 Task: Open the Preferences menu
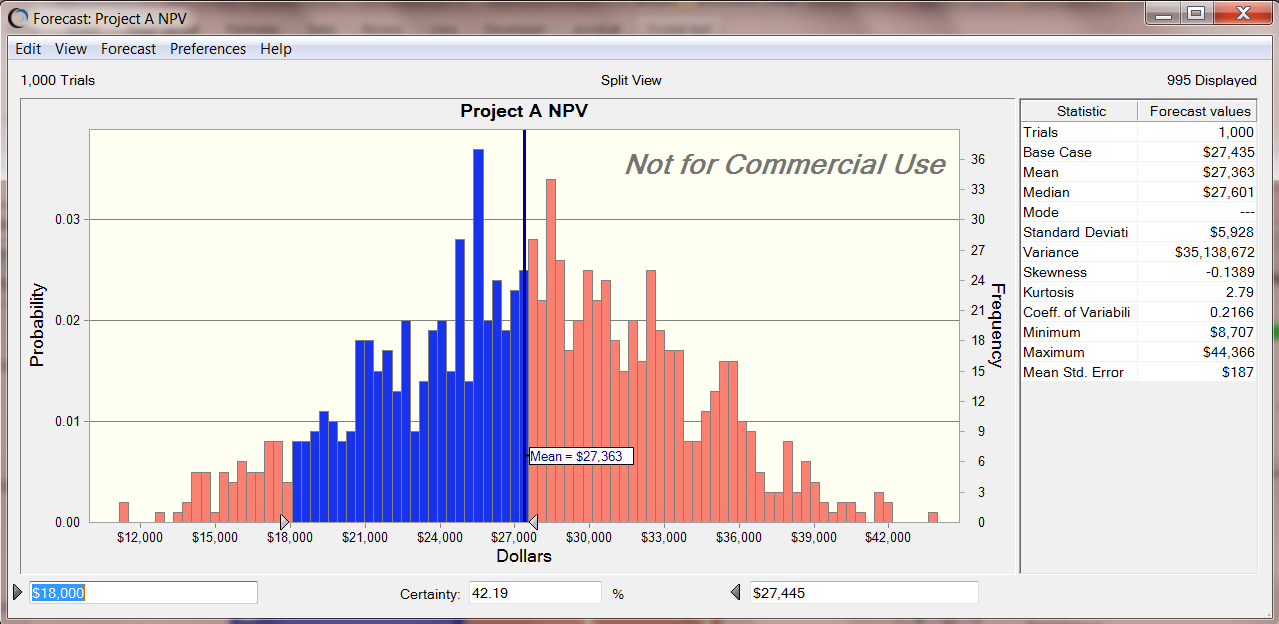pos(208,49)
